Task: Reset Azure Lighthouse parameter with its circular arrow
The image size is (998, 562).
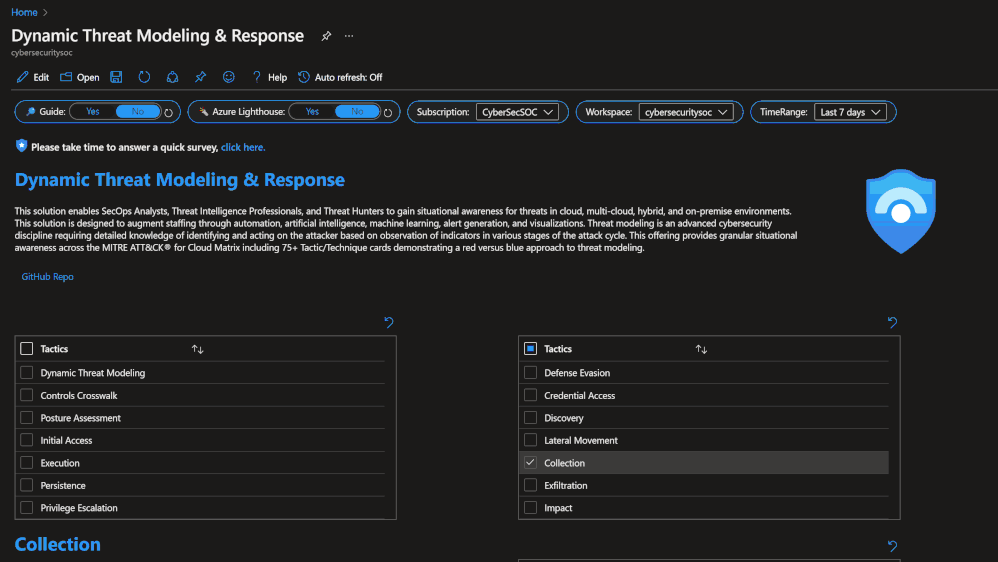Action: click(x=388, y=113)
